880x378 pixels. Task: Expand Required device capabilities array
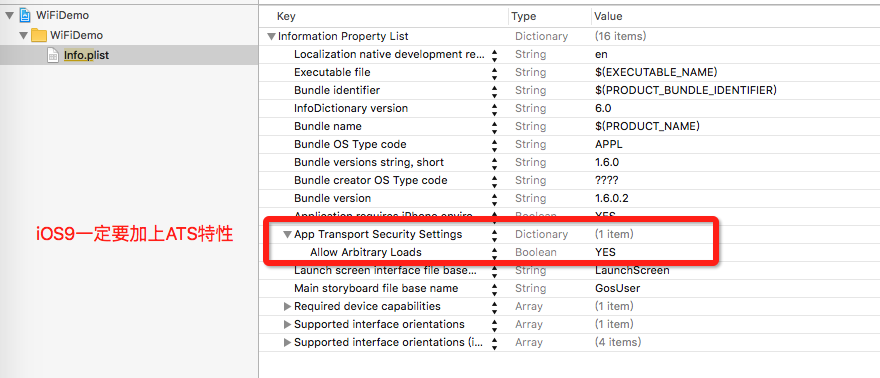pos(287,307)
